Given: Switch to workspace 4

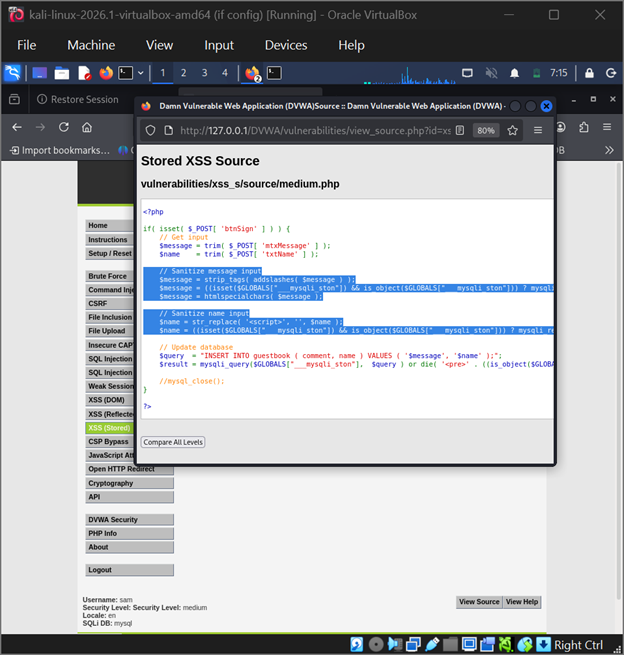Looking at the screenshot, I should [225, 73].
